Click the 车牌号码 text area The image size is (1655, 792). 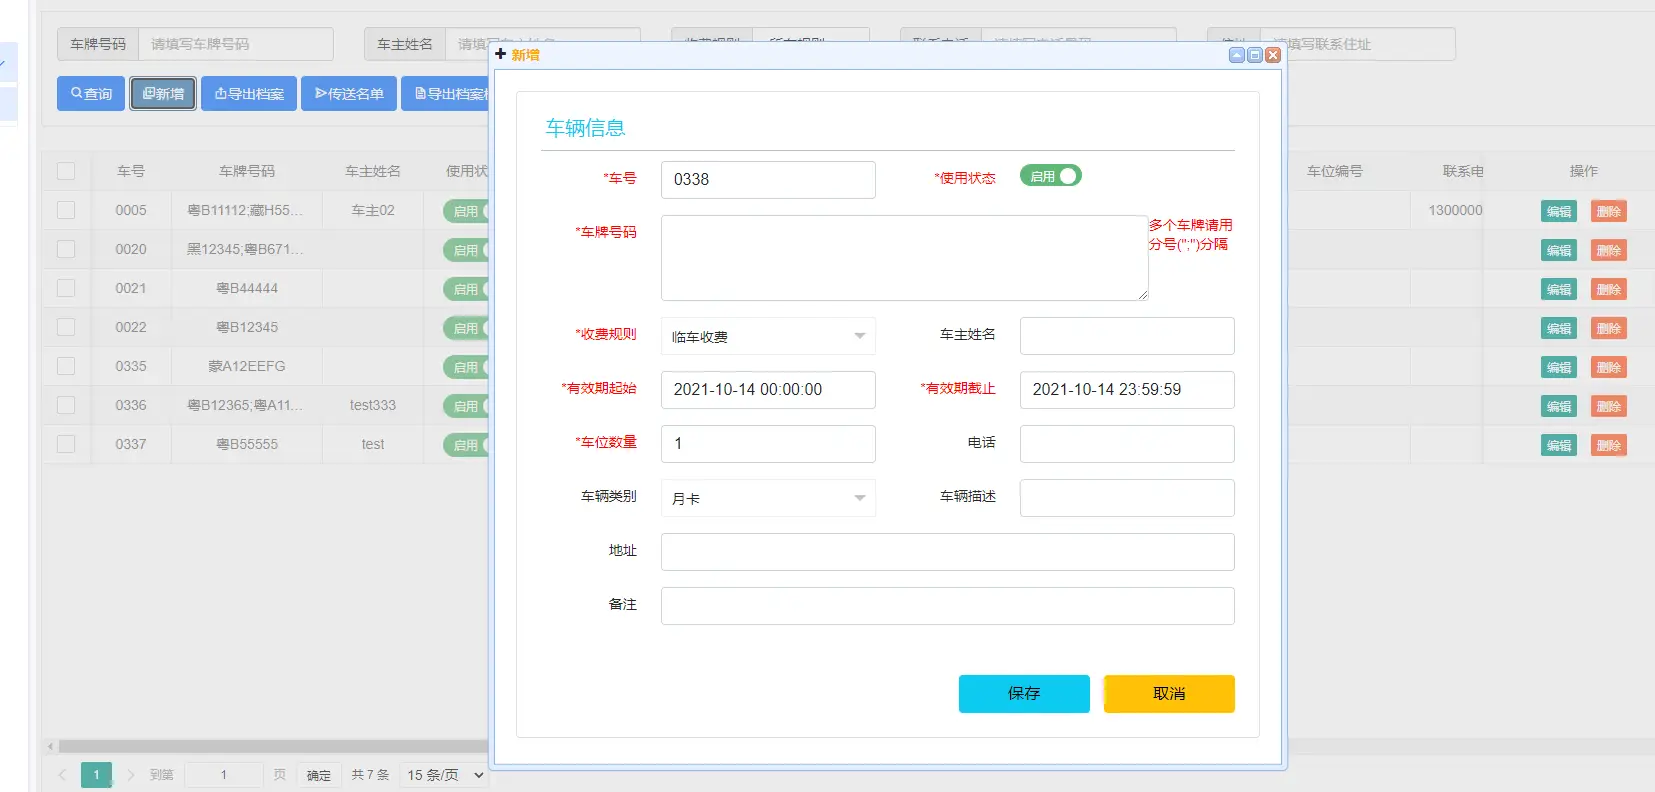(x=904, y=258)
